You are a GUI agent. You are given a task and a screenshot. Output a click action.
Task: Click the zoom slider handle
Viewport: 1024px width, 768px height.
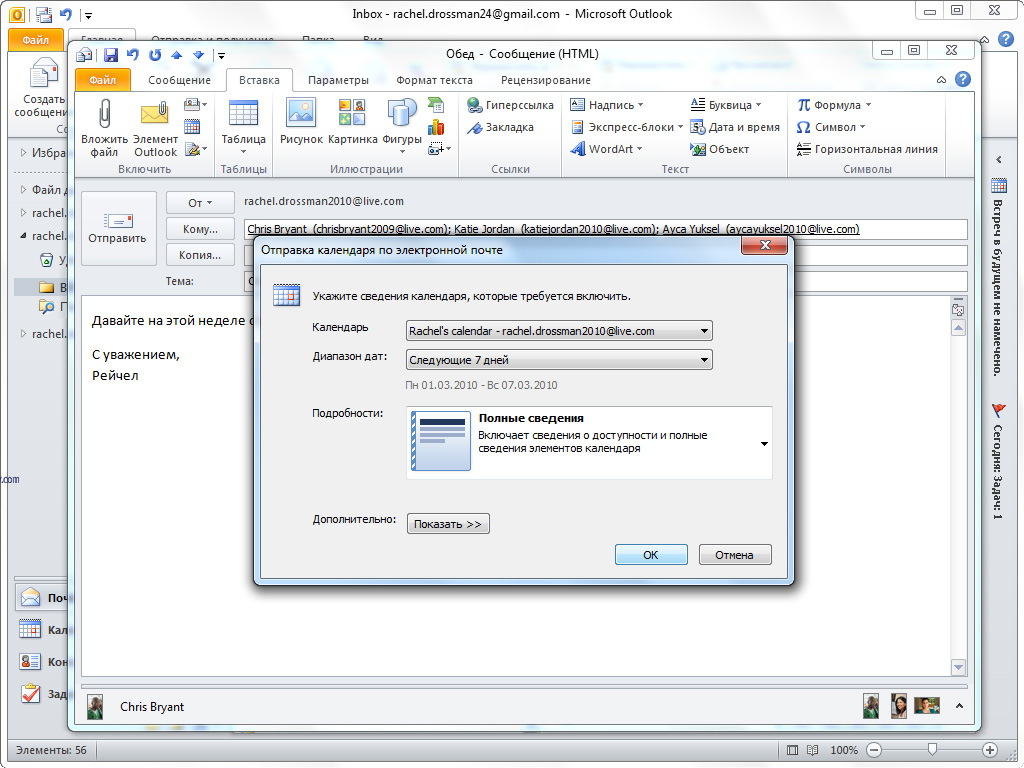933,750
